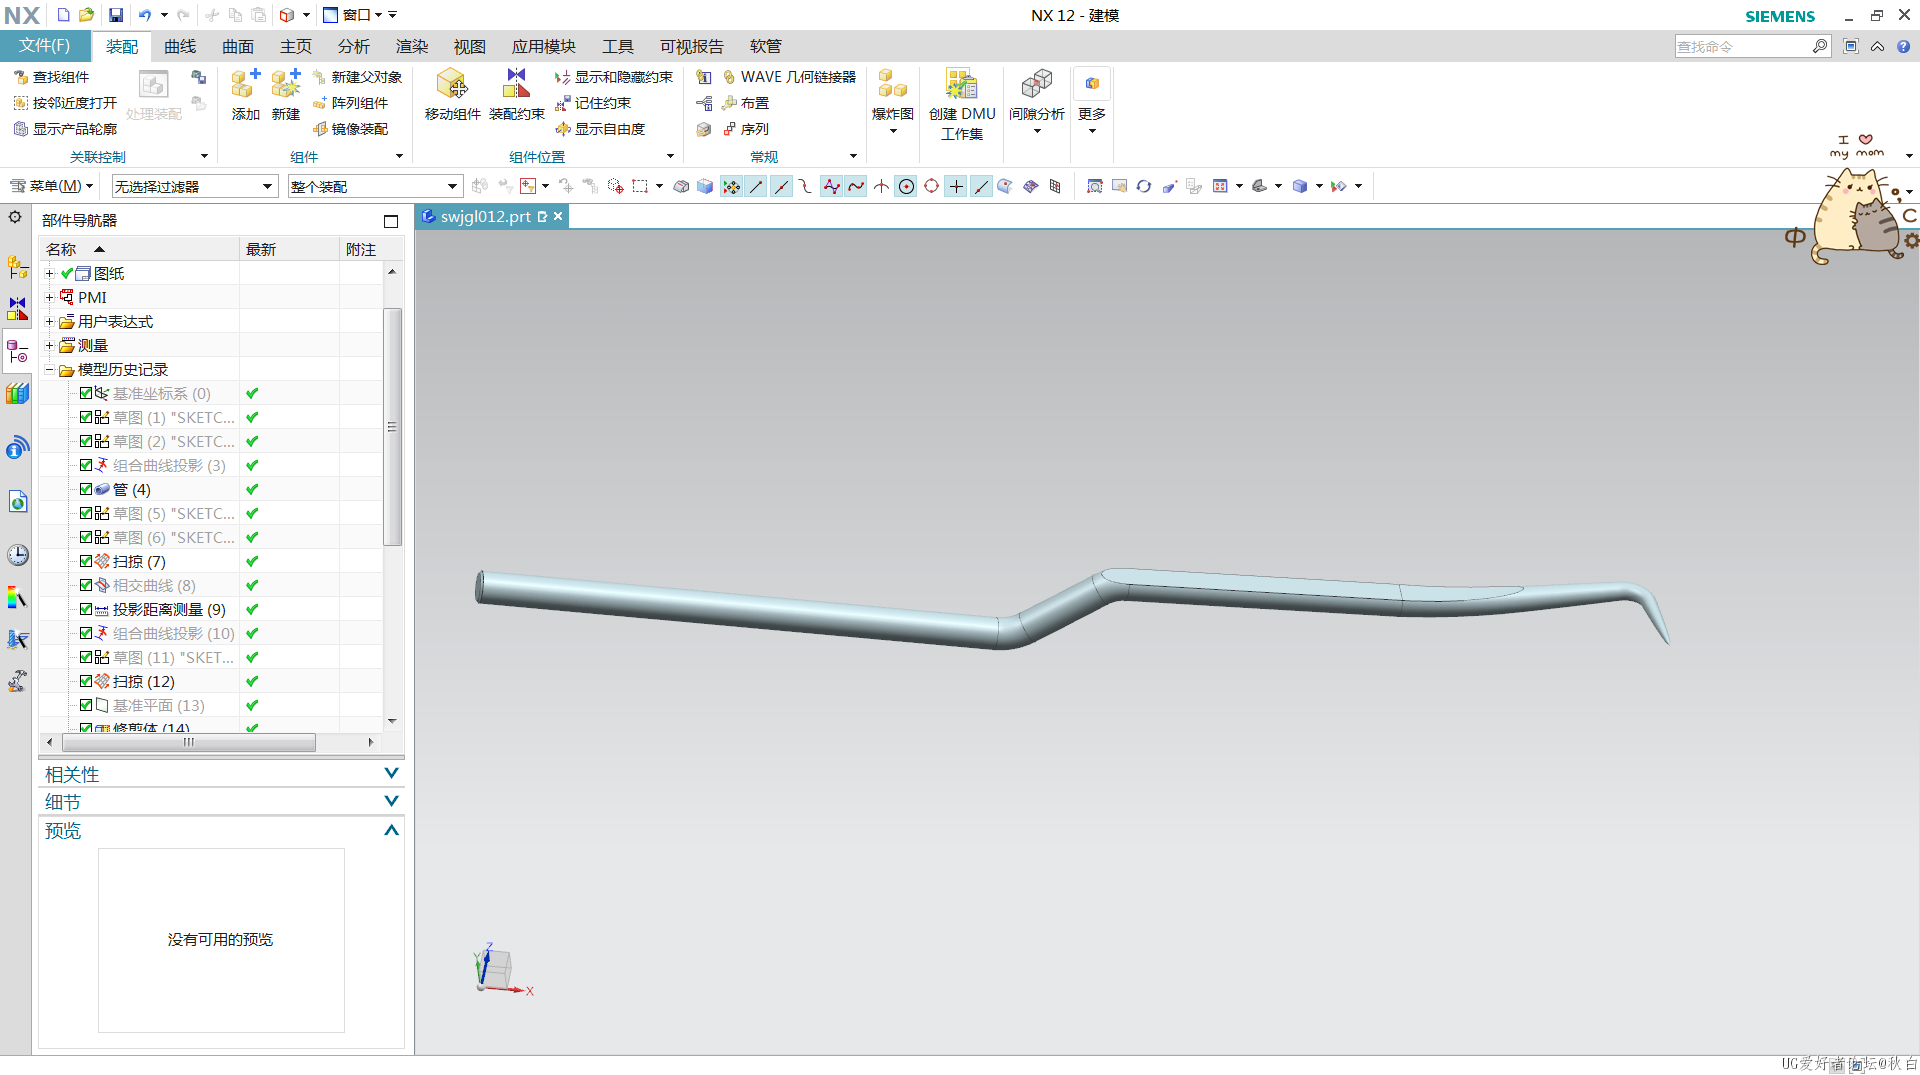This screenshot has width=1920, height=1075.
Task: Toggle the 相交曲线 (8) checkbox
Action: tap(86, 585)
